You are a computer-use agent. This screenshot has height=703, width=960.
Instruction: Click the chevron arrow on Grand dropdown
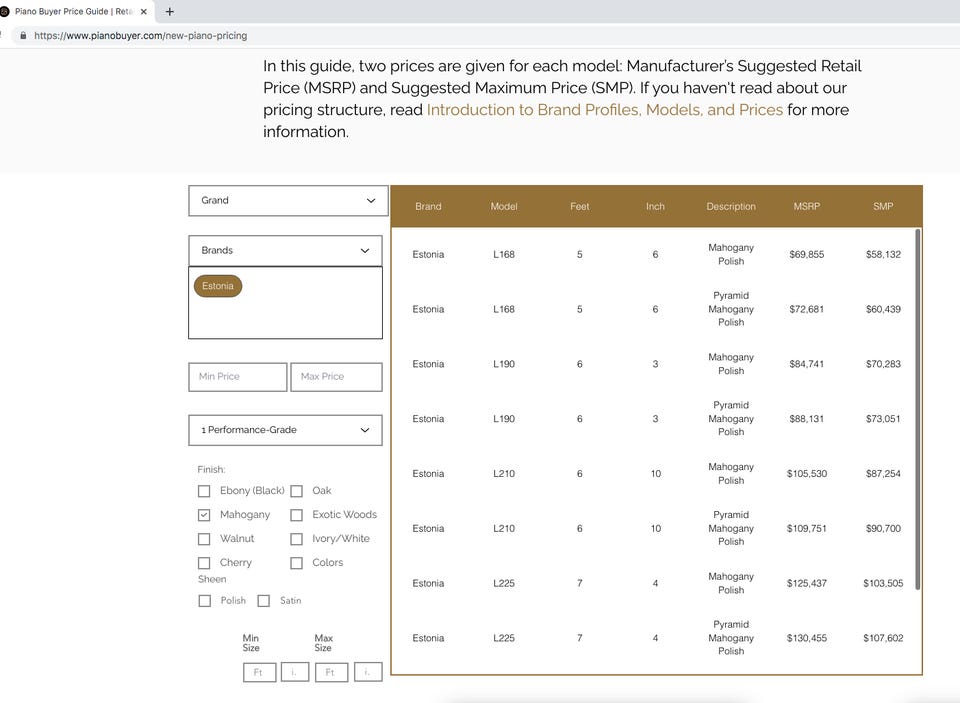(x=370, y=201)
